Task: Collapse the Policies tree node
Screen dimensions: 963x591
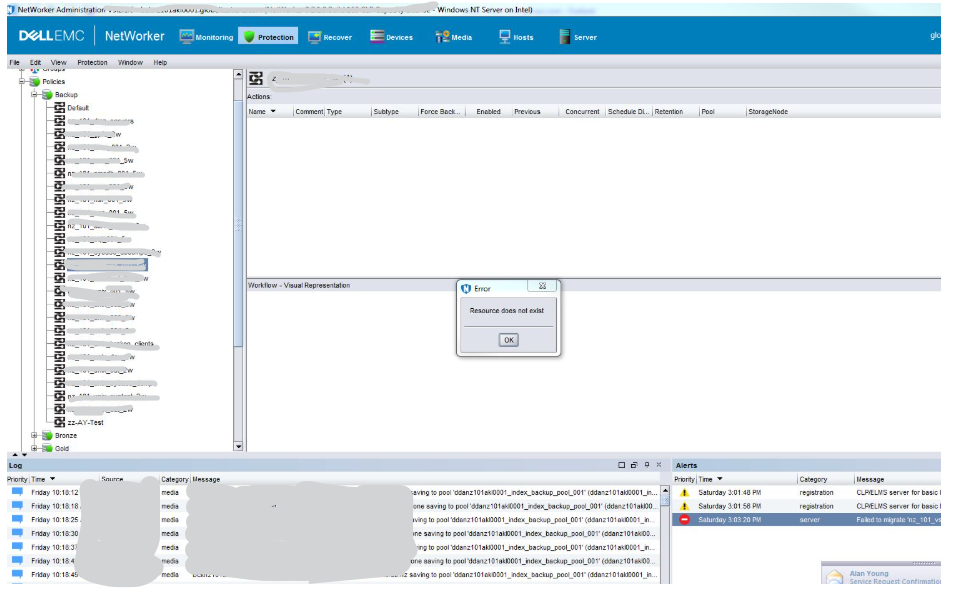Action: click(x=23, y=81)
